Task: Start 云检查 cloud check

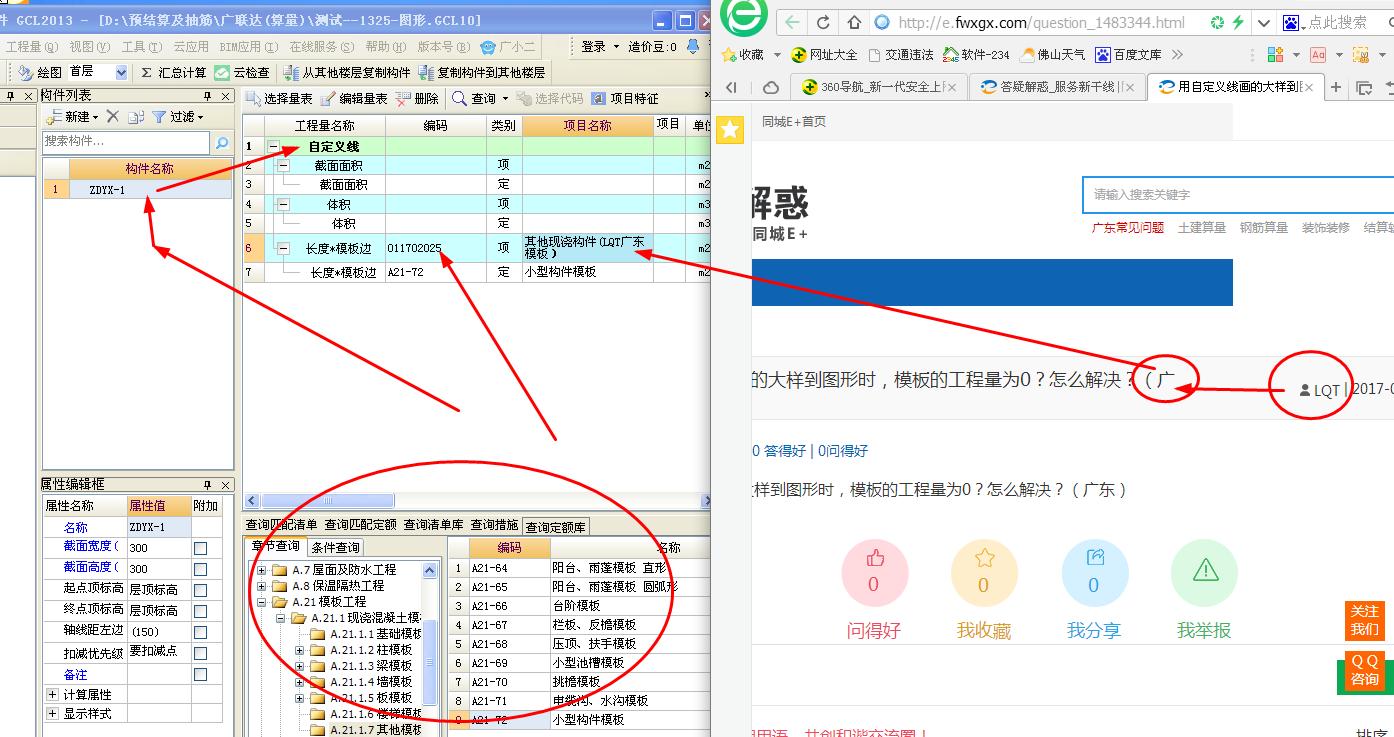Action: click(242, 72)
